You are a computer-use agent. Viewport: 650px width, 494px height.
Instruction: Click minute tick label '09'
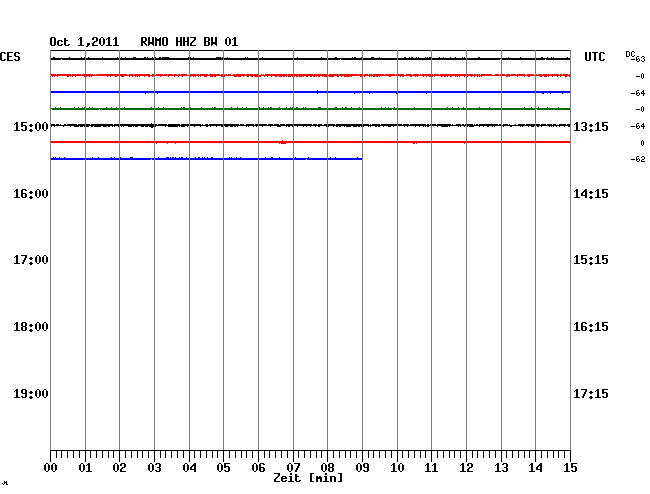[362, 468]
